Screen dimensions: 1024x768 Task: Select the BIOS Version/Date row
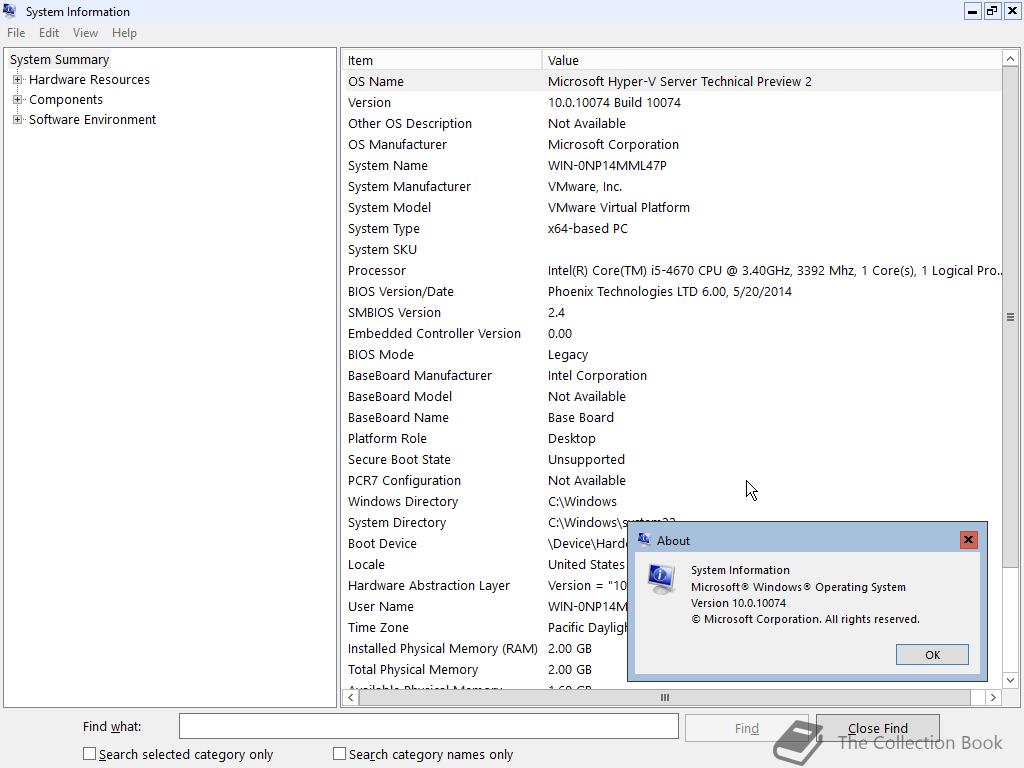[x=671, y=291]
